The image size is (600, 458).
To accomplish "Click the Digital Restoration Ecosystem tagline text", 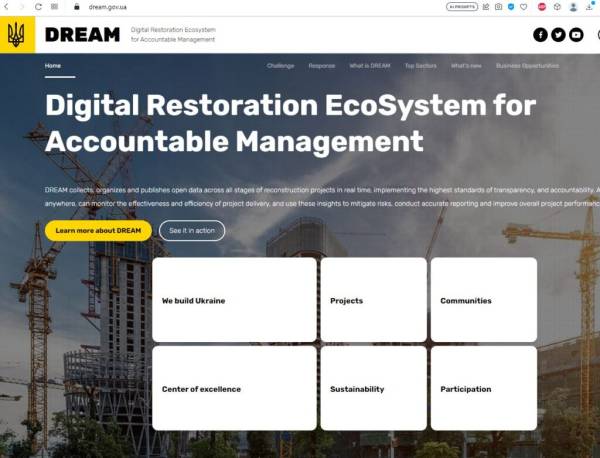I will [x=173, y=34].
